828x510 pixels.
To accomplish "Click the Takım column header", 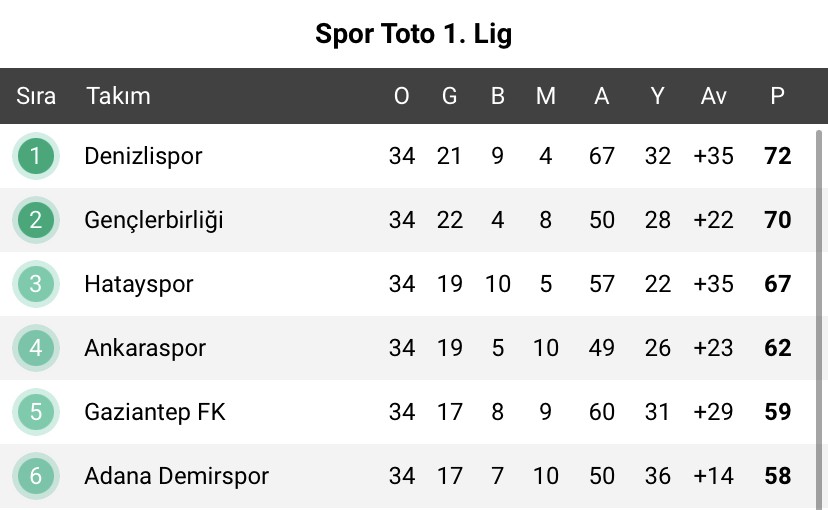I will [x=118, y=96].
